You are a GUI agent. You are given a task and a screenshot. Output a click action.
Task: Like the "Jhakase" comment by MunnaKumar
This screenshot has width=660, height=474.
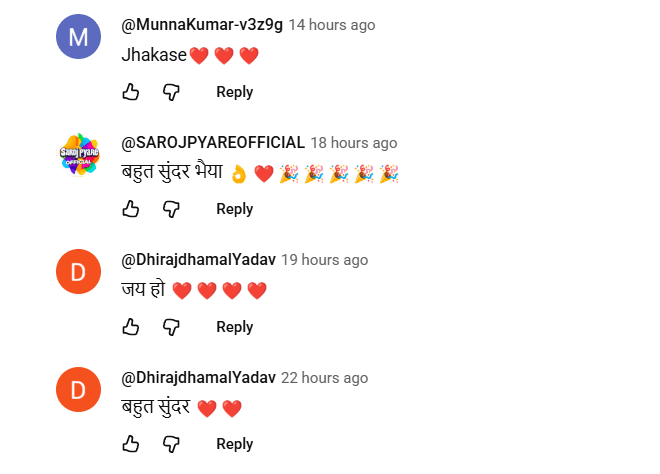pyautogui.click(x=131, y=92)
